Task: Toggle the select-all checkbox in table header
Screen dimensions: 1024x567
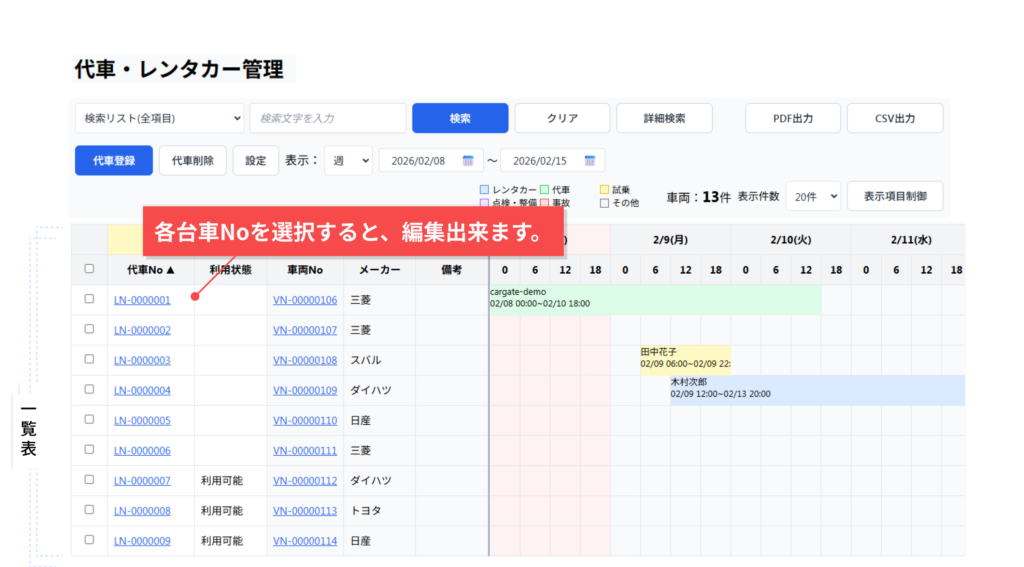Action: (89, 269)
